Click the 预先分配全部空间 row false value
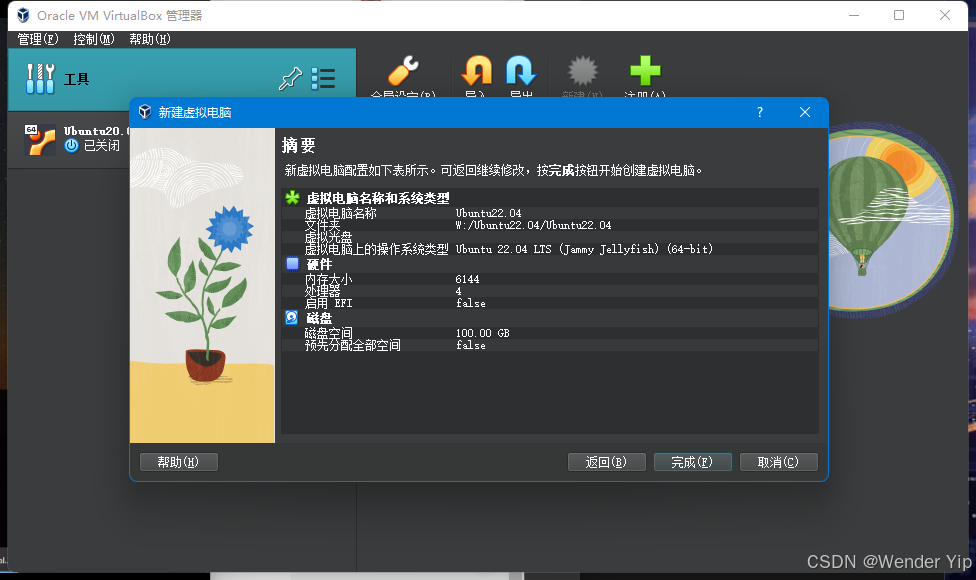Image resolution: width=976 pixels, height=580 pixels. coord(471,345)
